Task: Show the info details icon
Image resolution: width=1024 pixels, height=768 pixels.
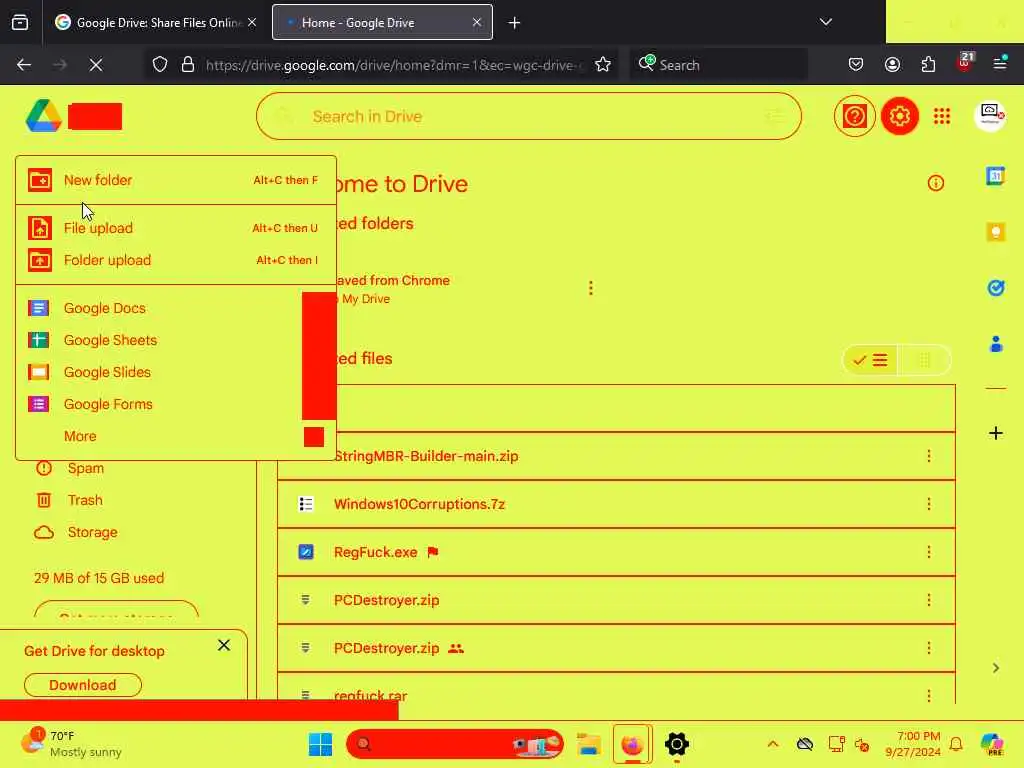Action: click(x=935, y=183)
